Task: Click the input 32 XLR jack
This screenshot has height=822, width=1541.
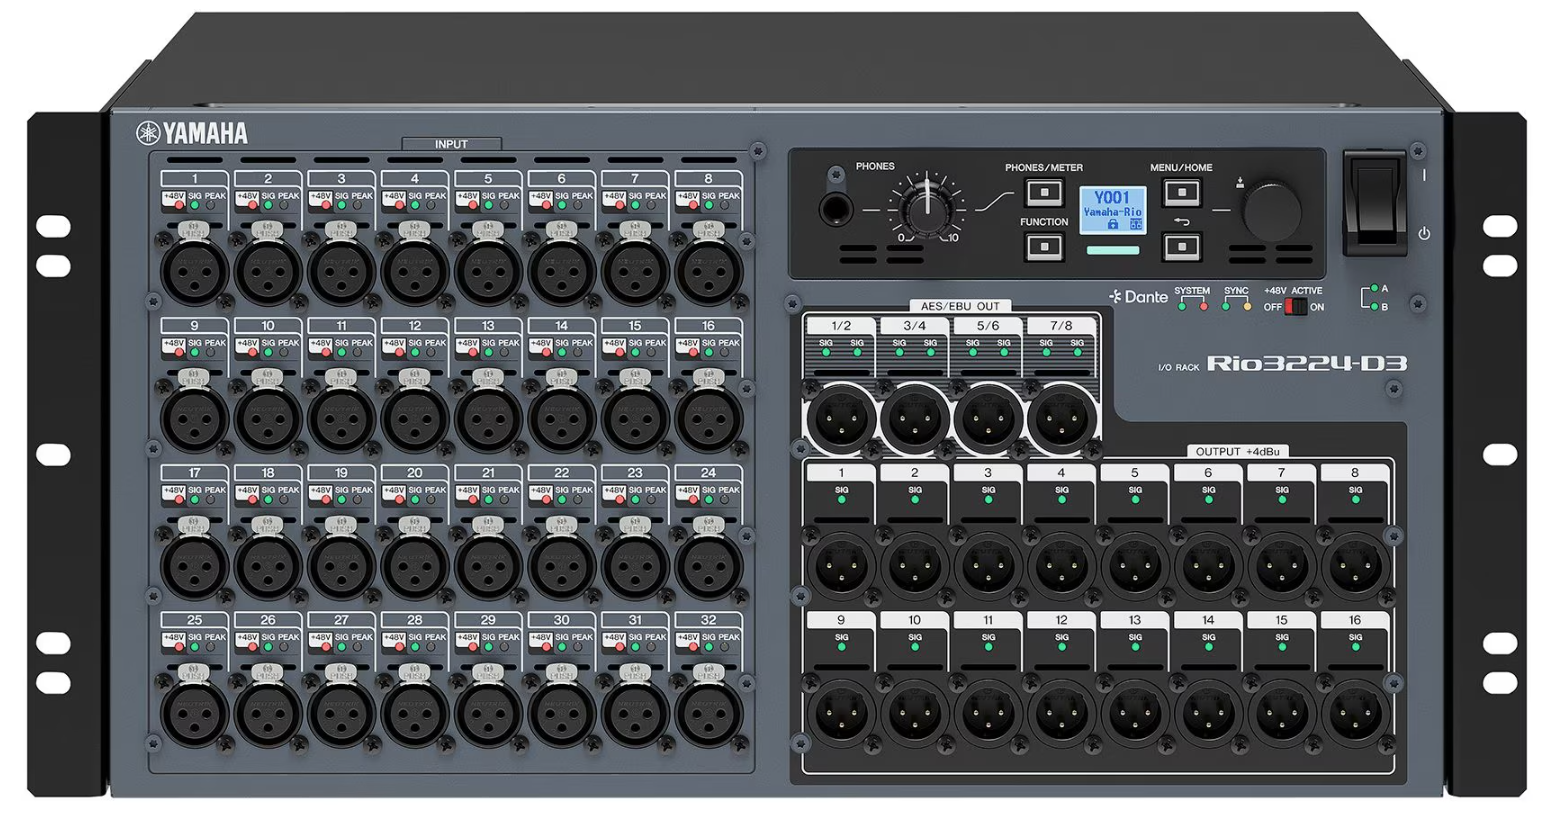Action: click(x=708, y=713)
